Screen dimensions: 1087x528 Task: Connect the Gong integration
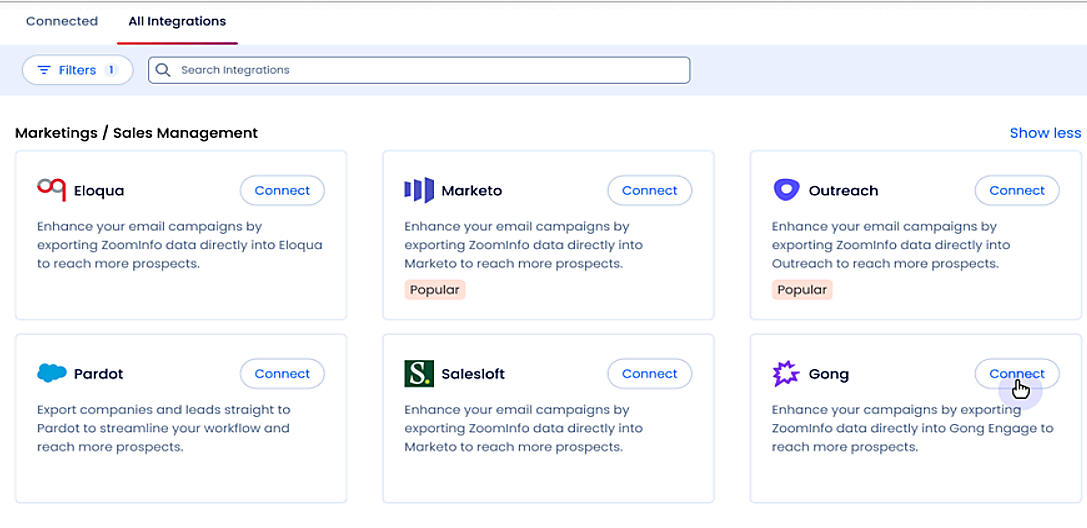click(x=1017, y=373)
